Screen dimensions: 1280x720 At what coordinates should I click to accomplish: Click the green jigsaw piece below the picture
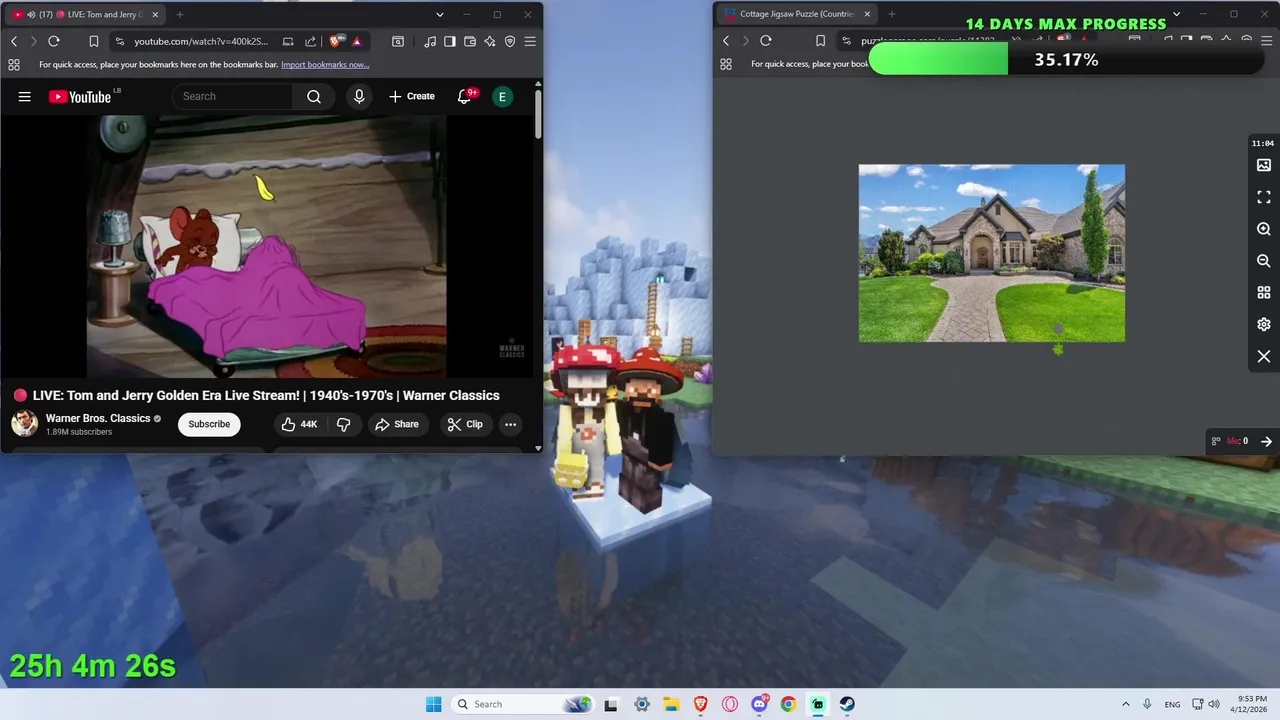(x=1058, y=349)
